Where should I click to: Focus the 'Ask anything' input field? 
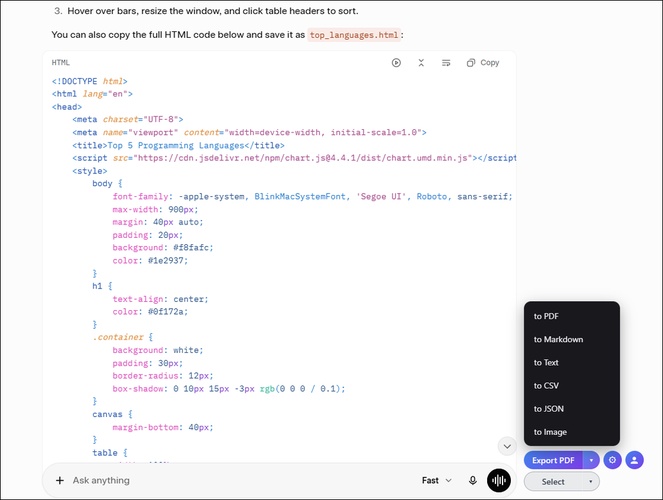coord(241,480)
